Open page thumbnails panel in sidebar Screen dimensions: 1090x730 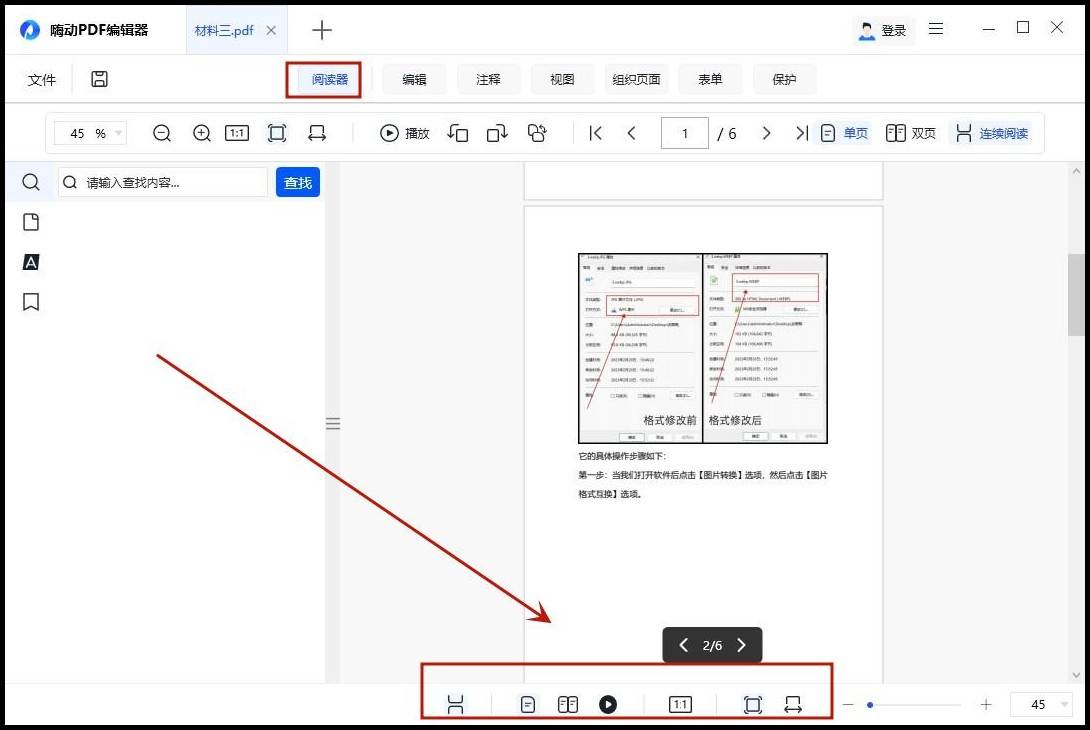point(31,222)
